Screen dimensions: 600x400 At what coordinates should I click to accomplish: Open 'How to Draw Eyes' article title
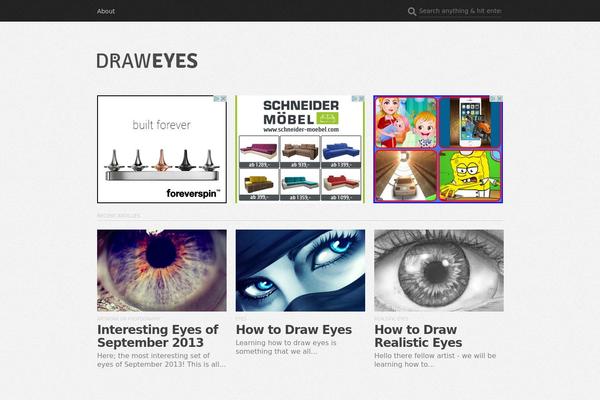click(x=294, y=330)
